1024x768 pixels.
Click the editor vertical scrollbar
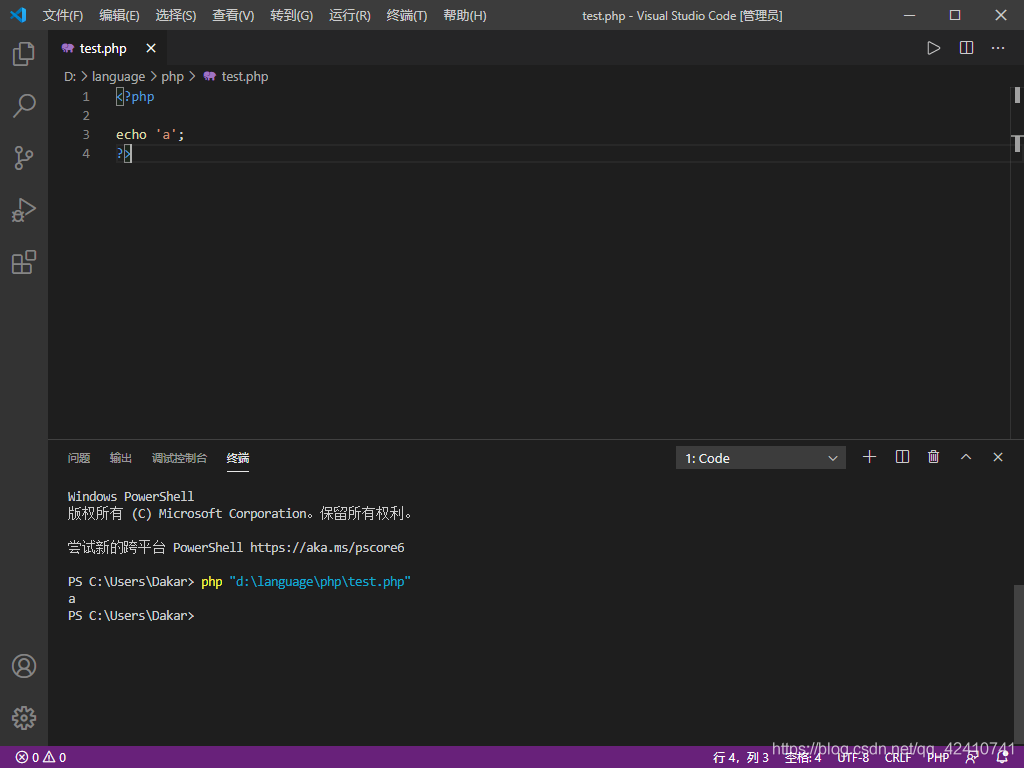click(x=1017, y=261)
